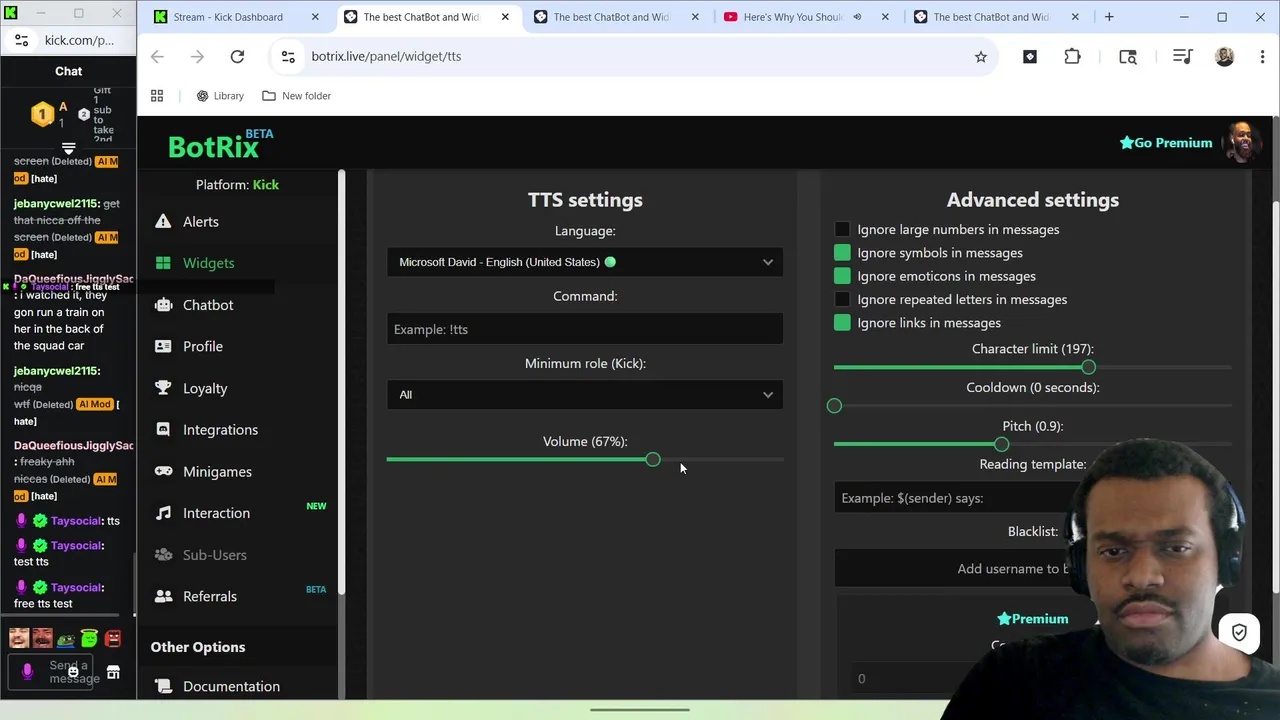Open the Chrome profile avatar
The width and height of the screenshot is (1280, 720).
[1224, 57]
